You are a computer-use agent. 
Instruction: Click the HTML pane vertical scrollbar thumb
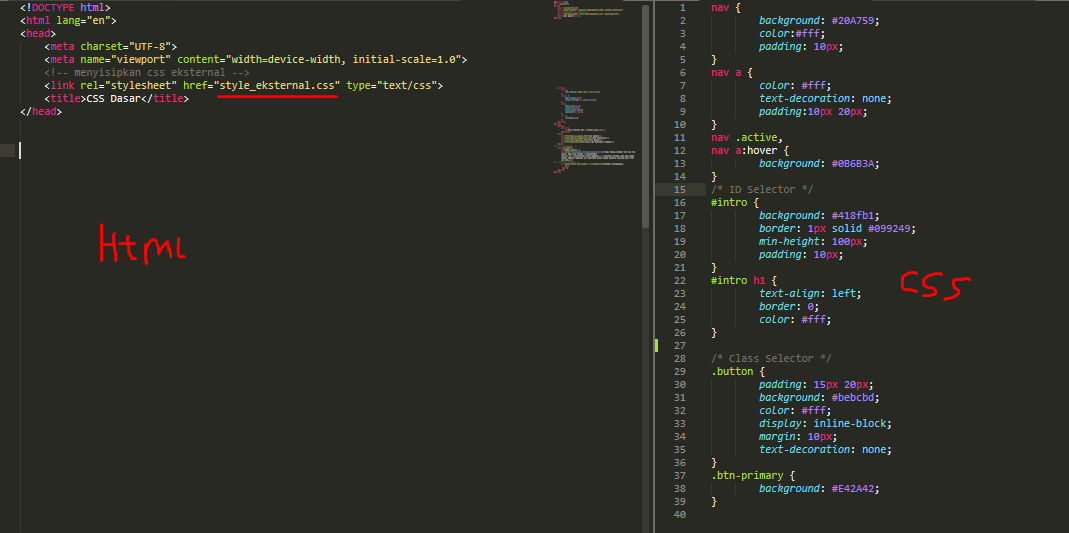646,116
